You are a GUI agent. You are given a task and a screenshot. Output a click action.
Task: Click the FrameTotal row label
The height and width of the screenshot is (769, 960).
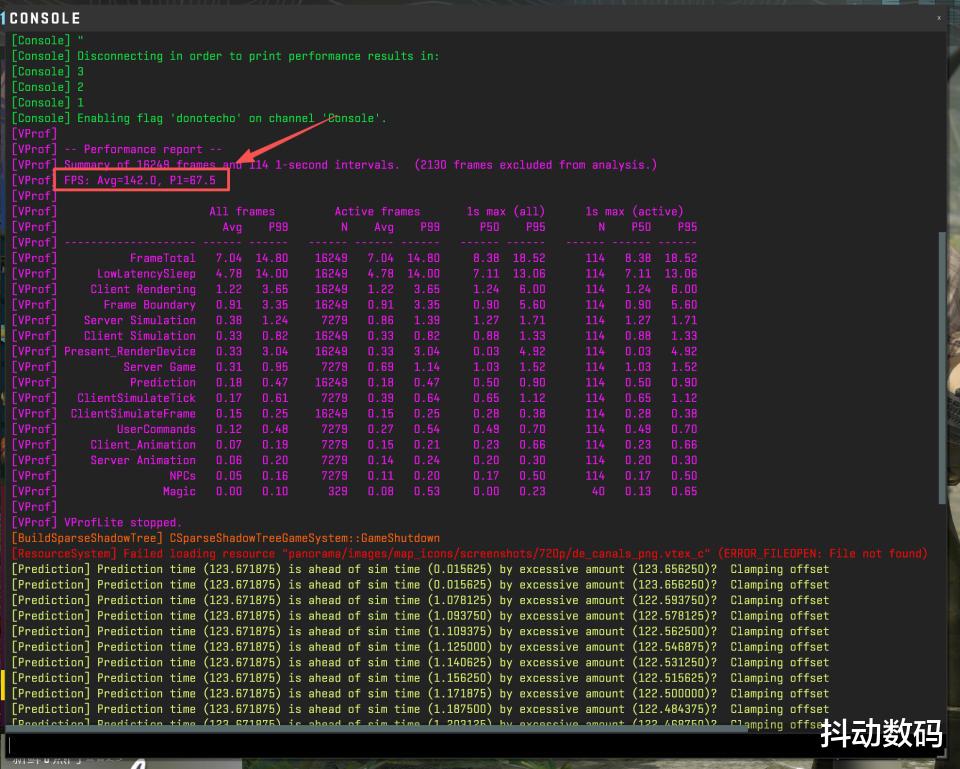162,258
